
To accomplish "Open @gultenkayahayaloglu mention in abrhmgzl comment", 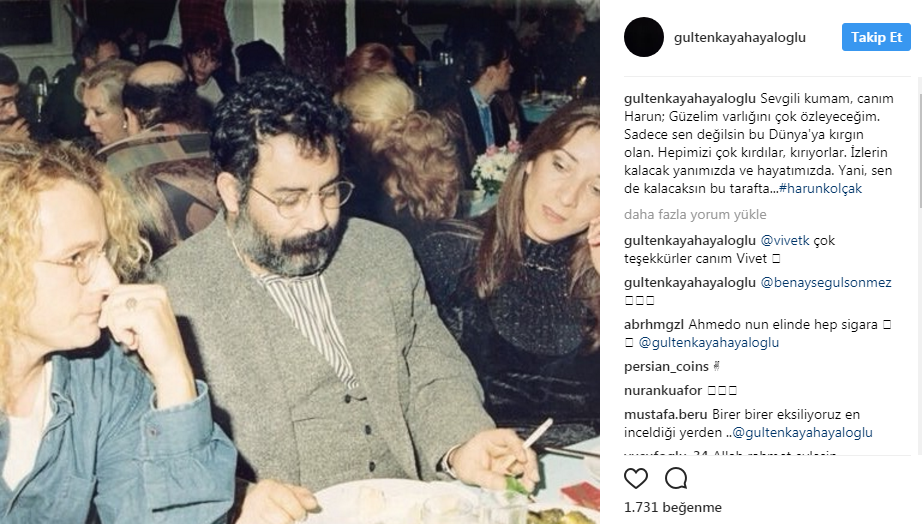I will click(709, 343).
